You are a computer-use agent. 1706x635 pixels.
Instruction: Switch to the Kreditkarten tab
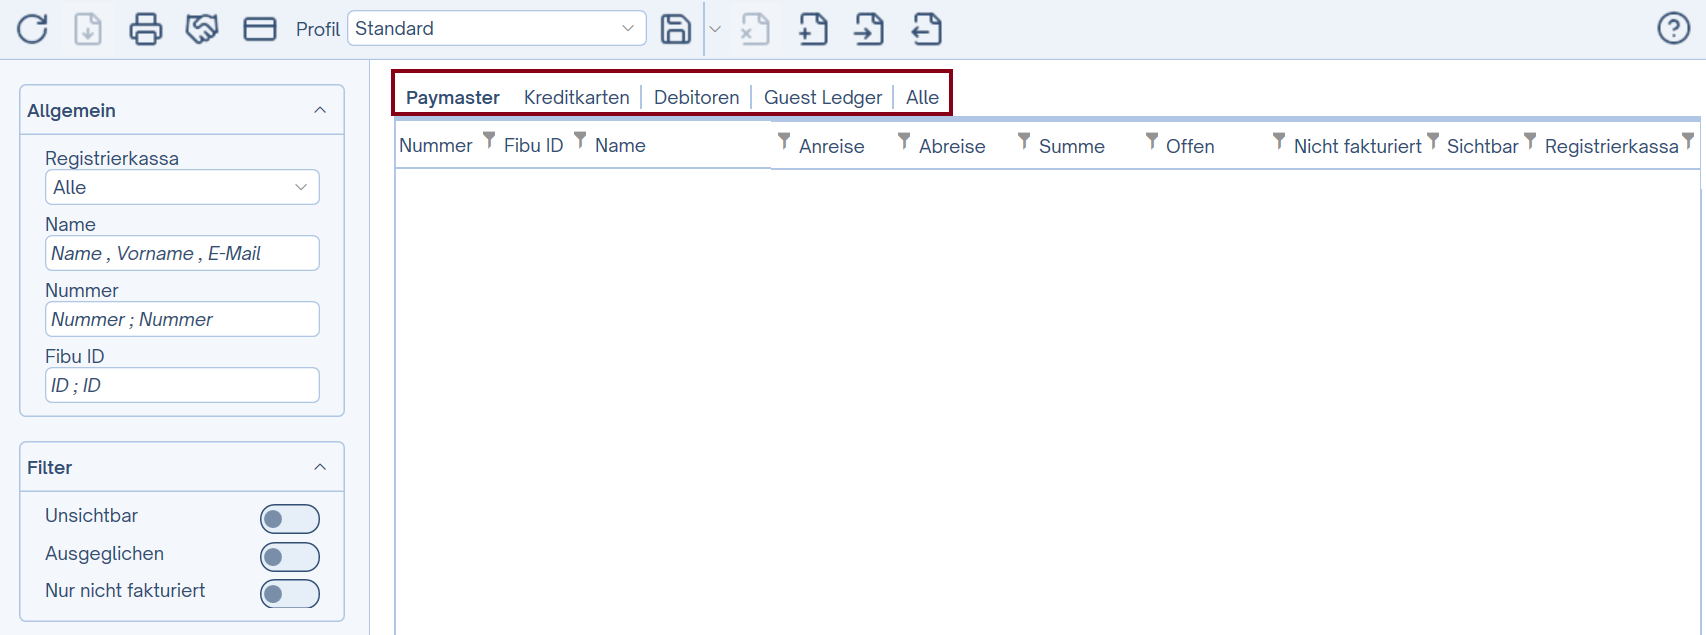[577, 97]
